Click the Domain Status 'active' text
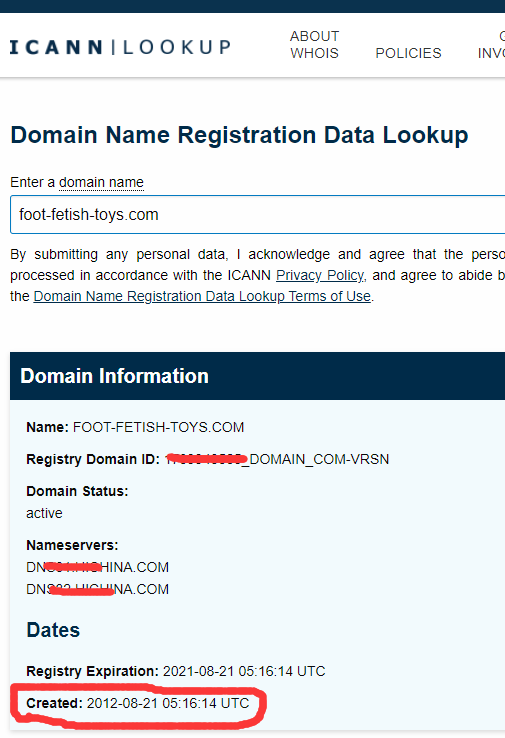Screen dimensions: 505x738 [x=44, y=513]
